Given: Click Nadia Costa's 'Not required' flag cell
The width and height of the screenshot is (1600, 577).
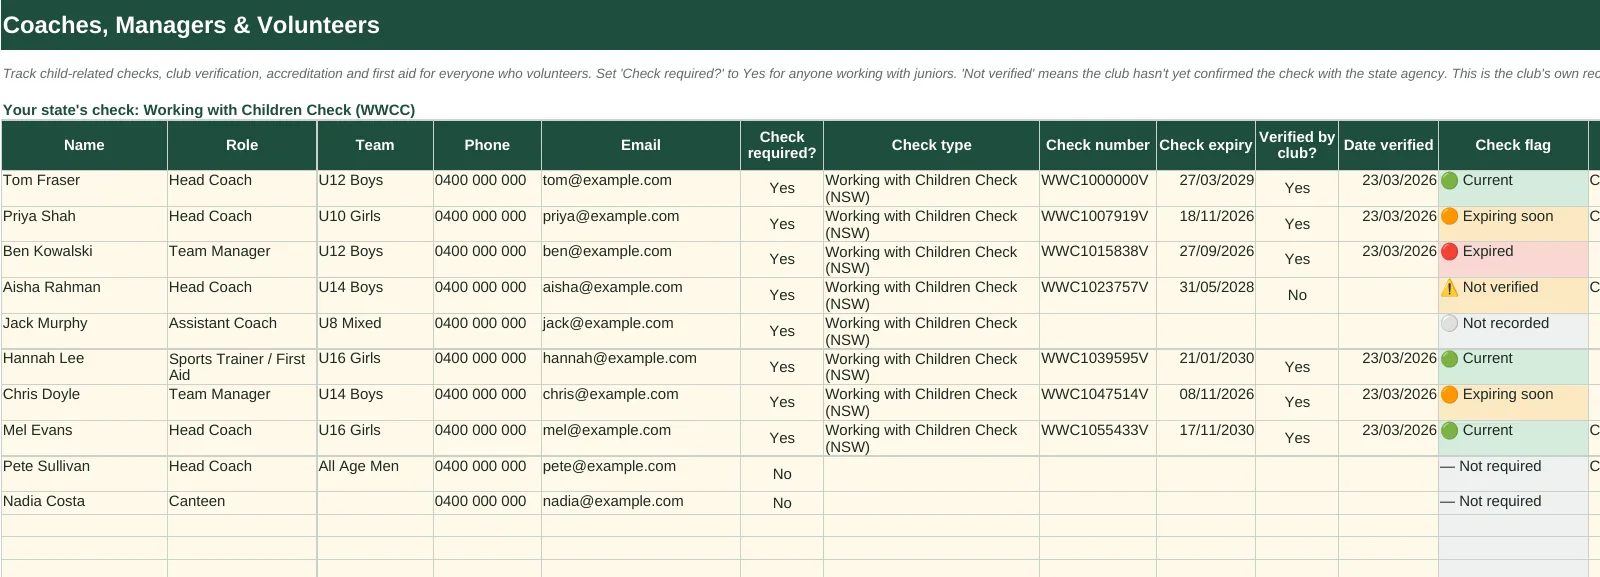Looking at the screenshot, I should (x=1513, y=503).
